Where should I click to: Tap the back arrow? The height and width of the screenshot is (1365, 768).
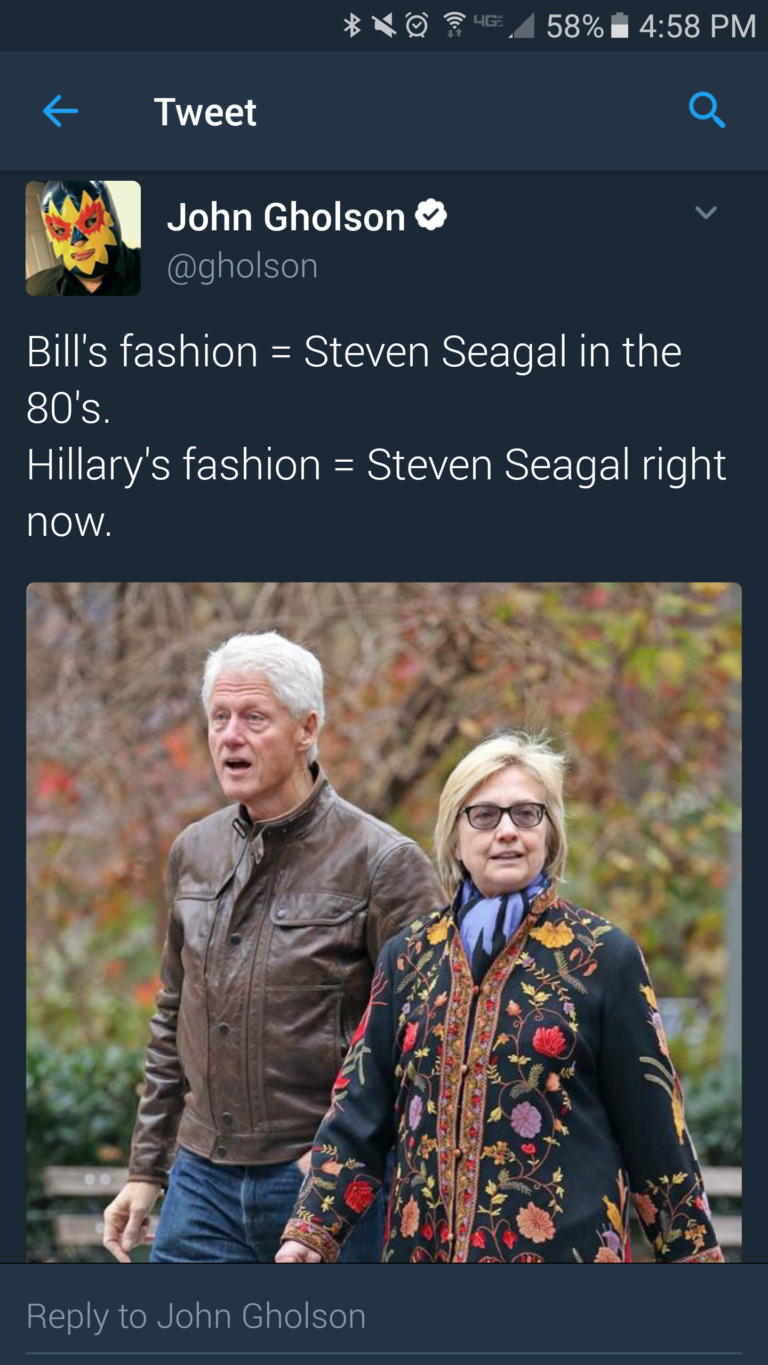60,111
